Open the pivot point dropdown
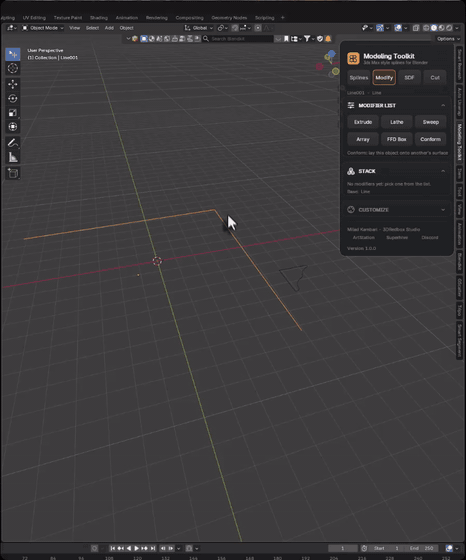The width and height of the screenshot is (466, 560). click(x=223, y=28)
